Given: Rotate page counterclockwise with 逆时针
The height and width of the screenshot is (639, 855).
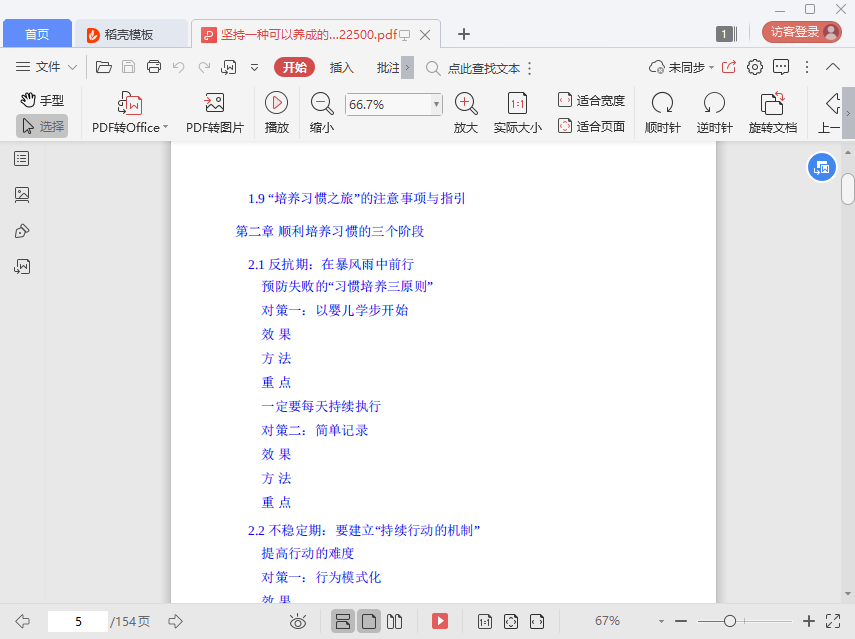Looking at the screenshot, I should [714, 103].
